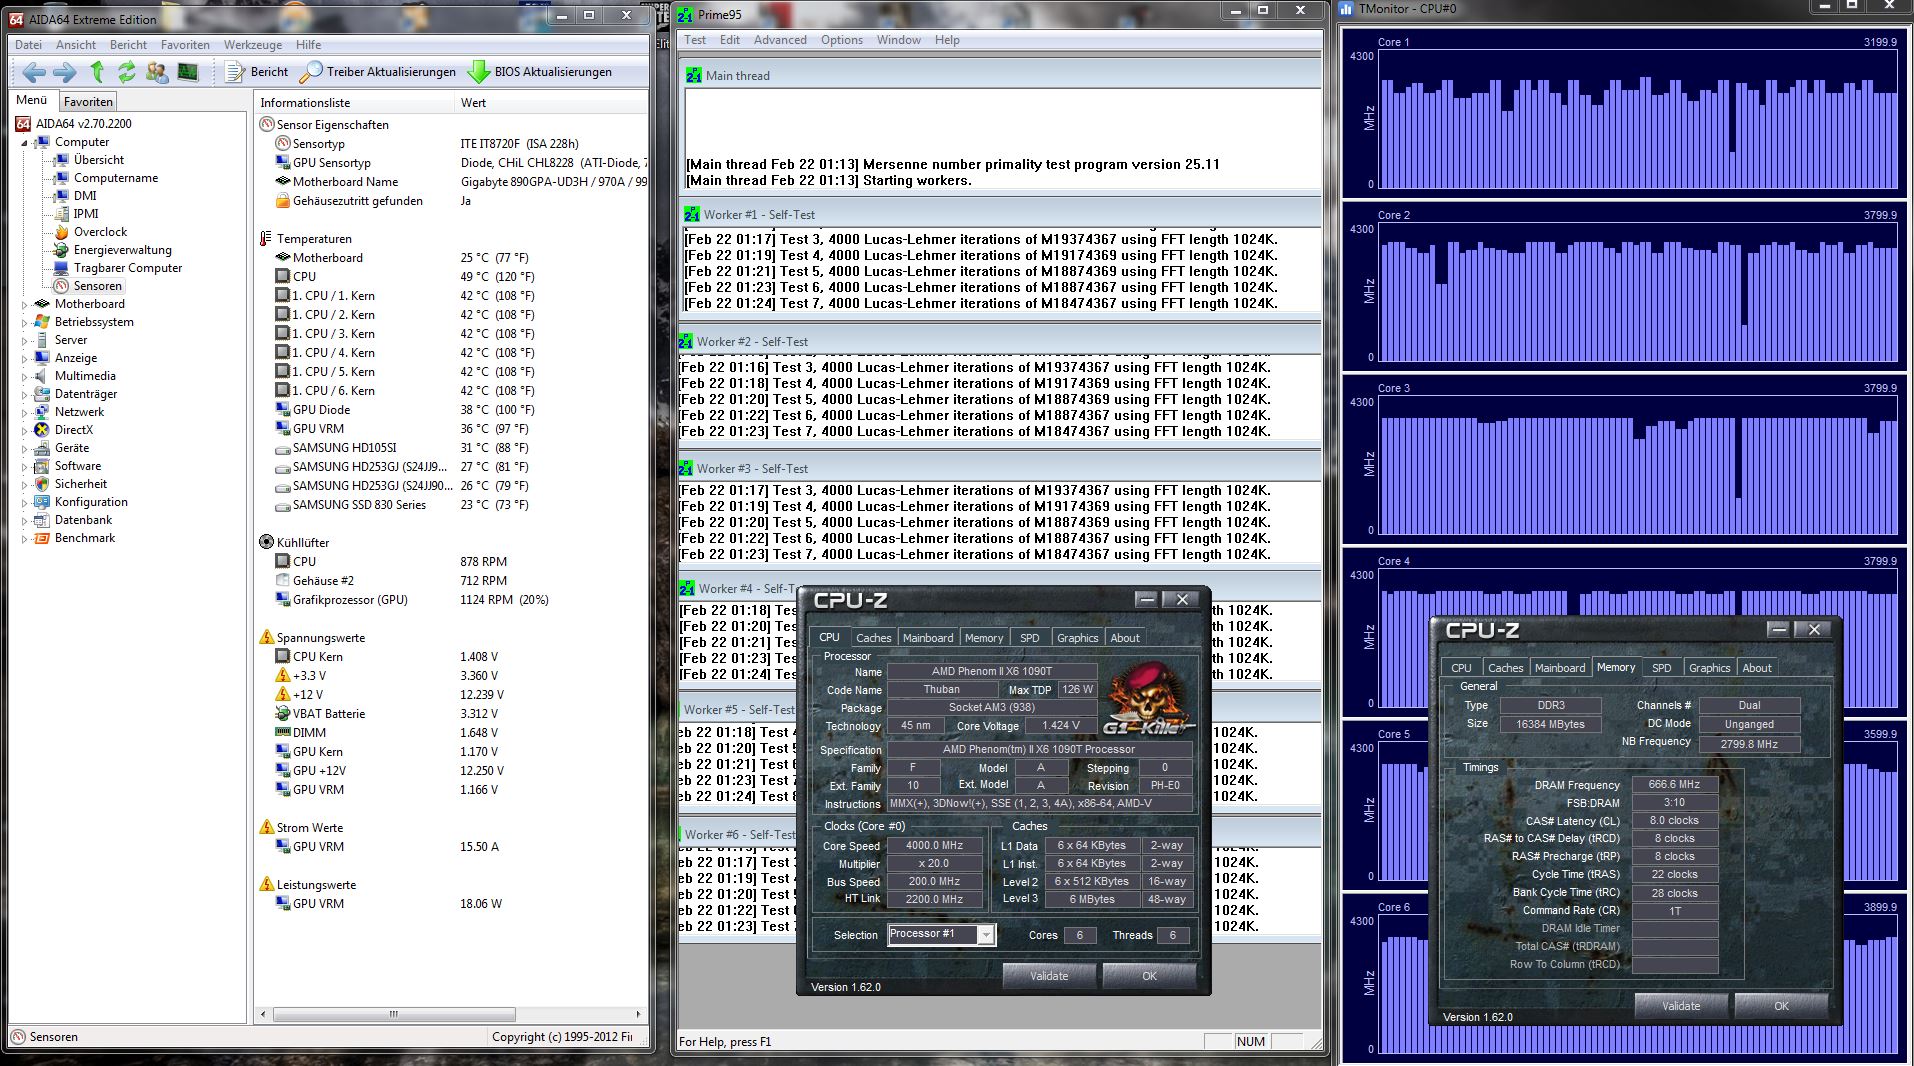Collapse the Computer tree node
Screen dimensions: 1914x1066
pyautogui.click(x=25, y=142)
